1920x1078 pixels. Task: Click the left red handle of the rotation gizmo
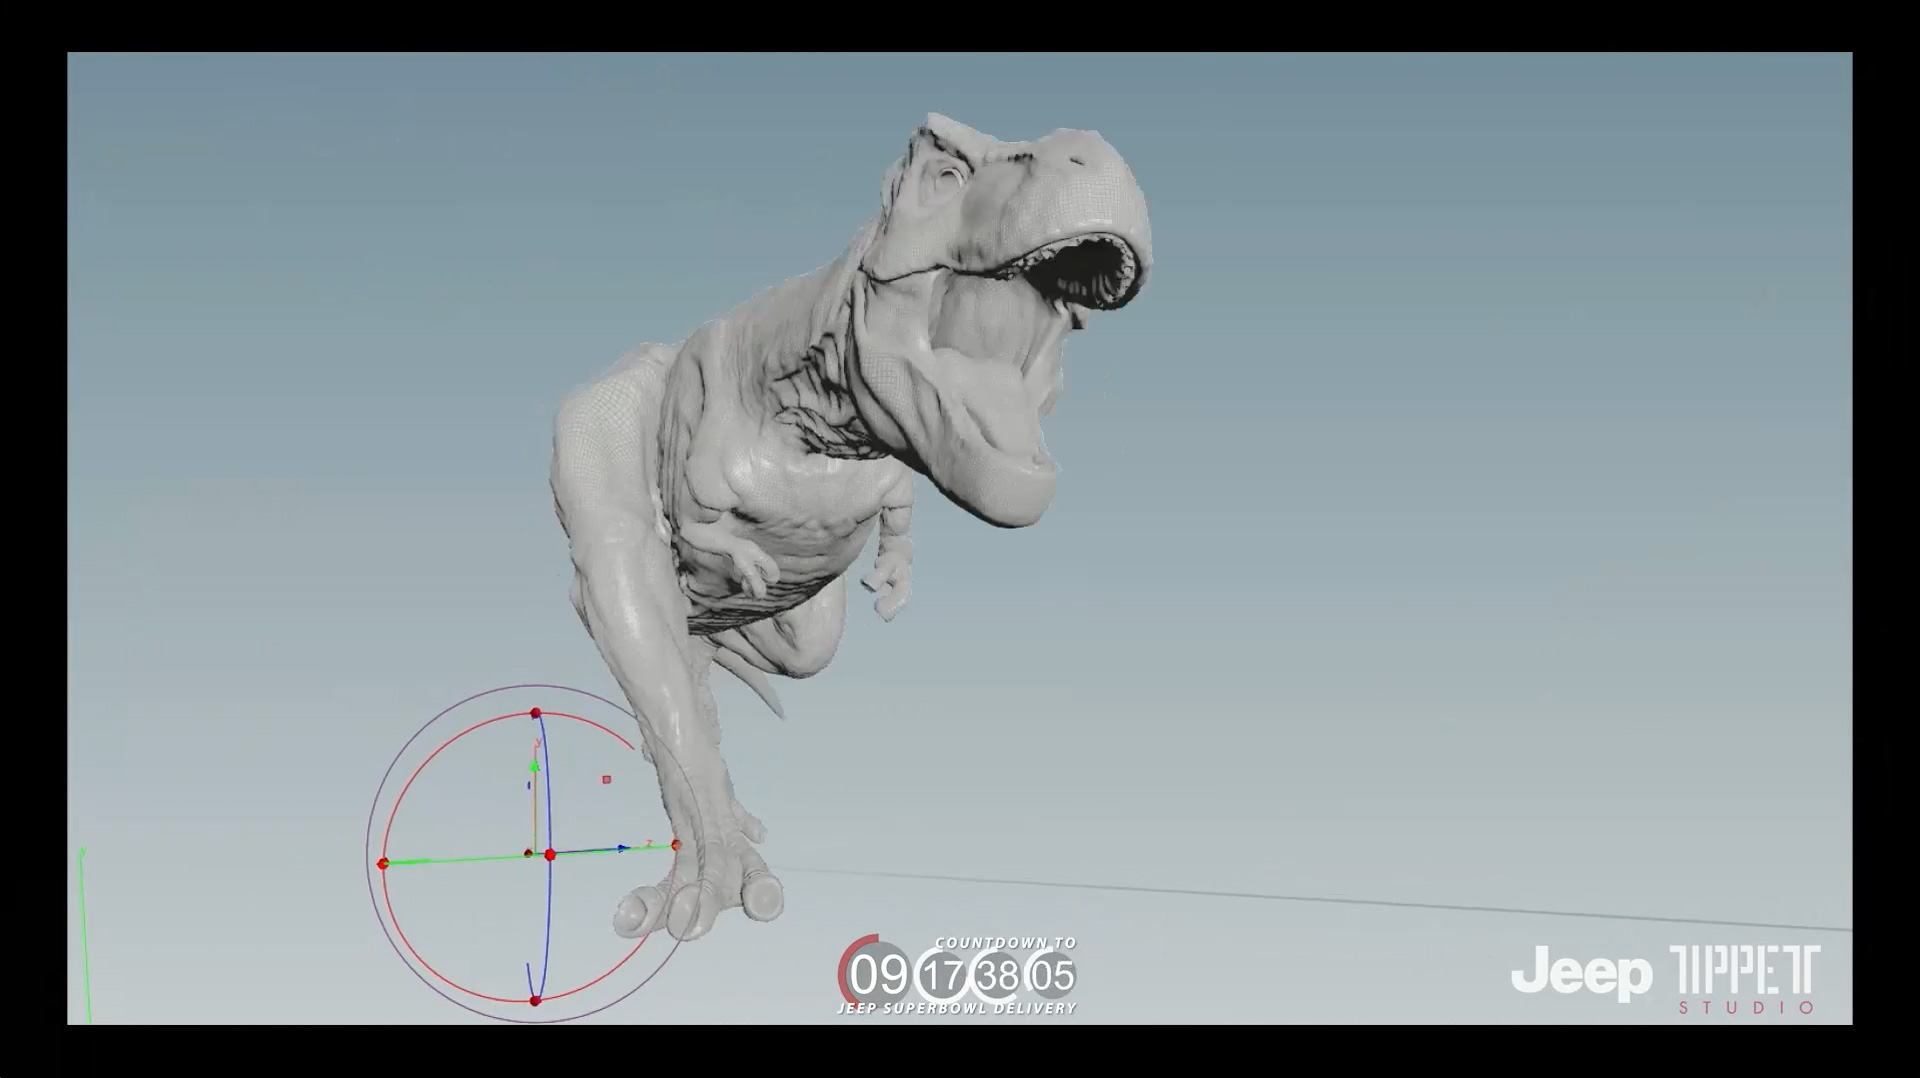click(x=382, y=863)
